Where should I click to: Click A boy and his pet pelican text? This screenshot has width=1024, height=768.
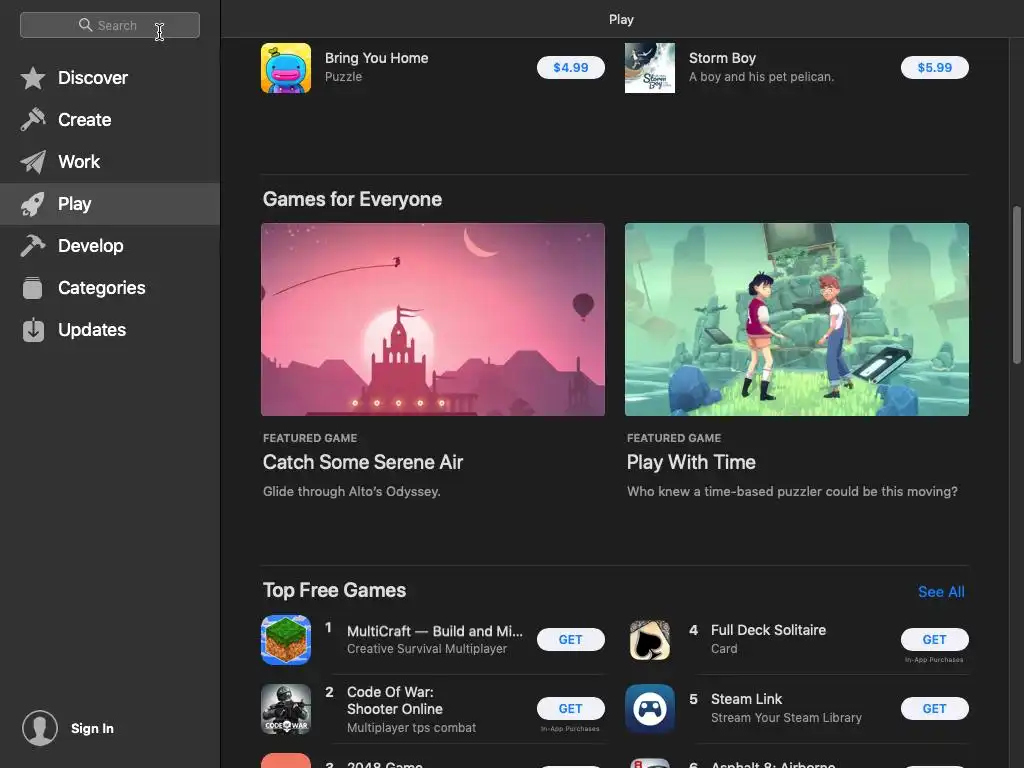761,76
